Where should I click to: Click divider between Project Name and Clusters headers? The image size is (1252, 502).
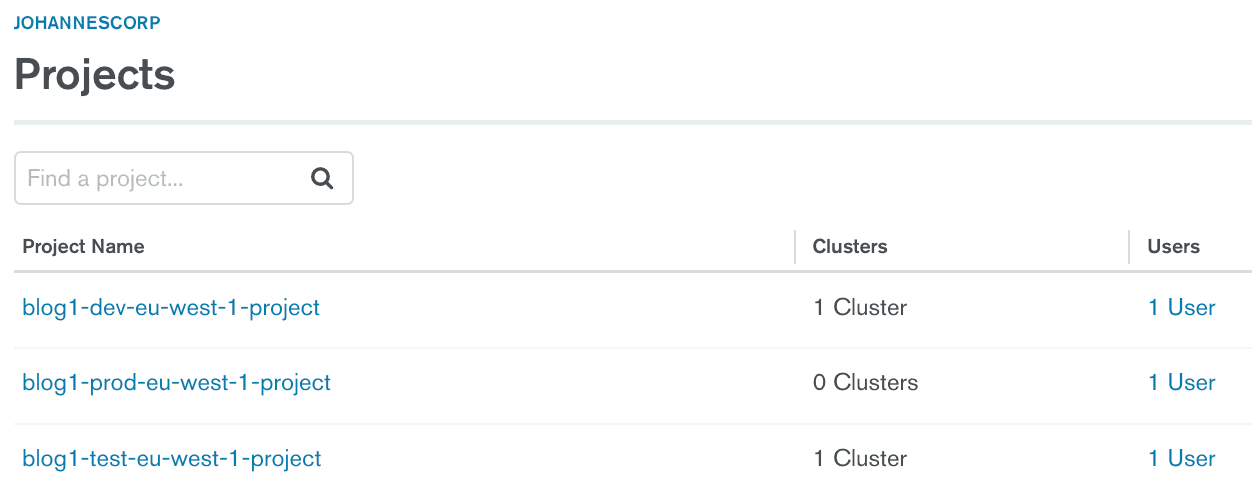pyautogui.click(x=795, y=247)
